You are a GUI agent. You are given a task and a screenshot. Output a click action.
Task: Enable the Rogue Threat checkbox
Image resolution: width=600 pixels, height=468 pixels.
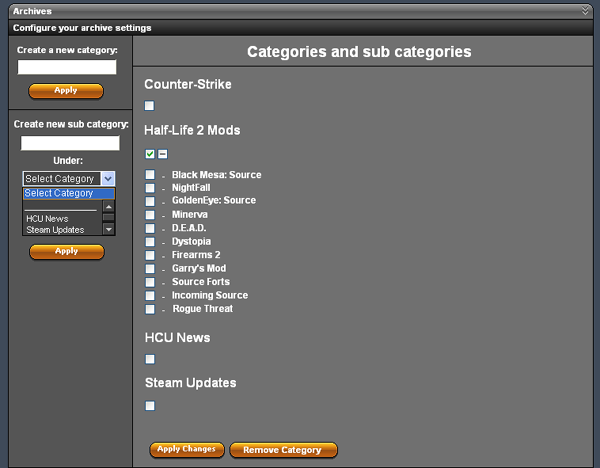(150, 309)
